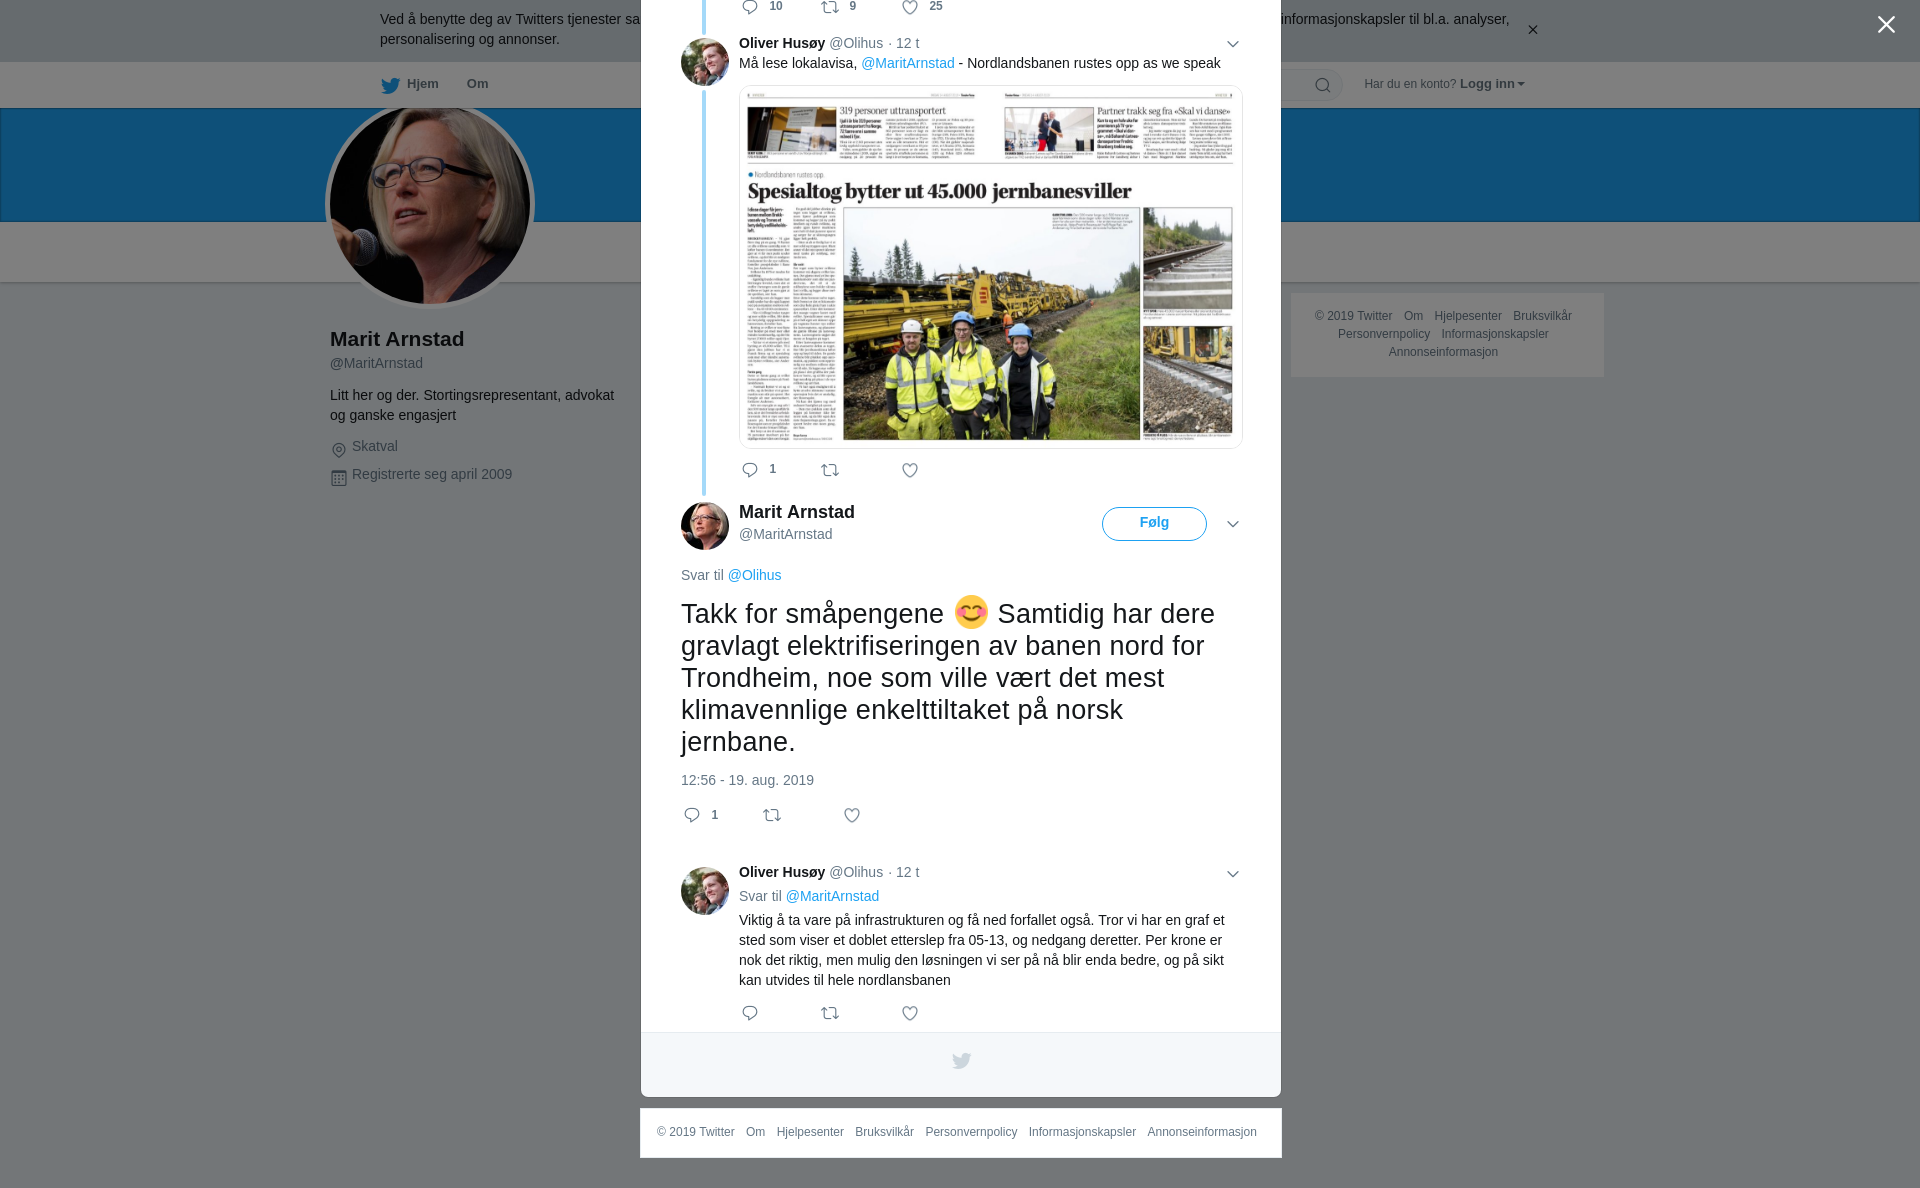Open the Om menu item
This screenshot has height=1188, width=1920.
pyautogui.click(x=478, y=84)
